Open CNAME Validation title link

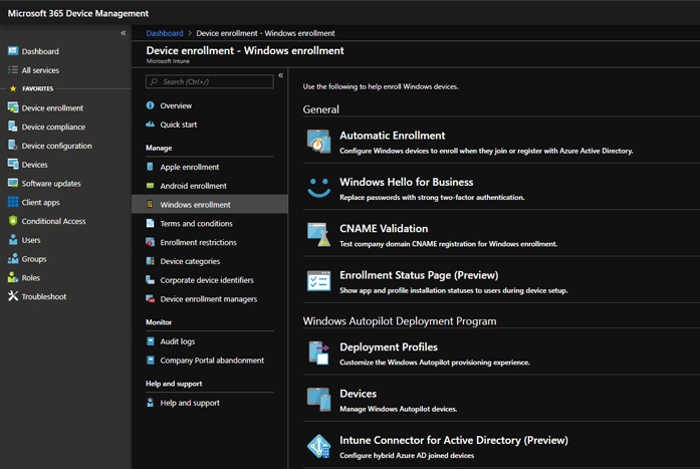tap(383, 228)
